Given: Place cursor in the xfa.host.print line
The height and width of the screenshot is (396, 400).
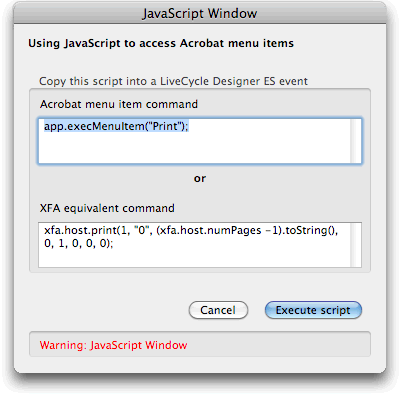Looking at the screenshot, I should (x=191, y=230).
